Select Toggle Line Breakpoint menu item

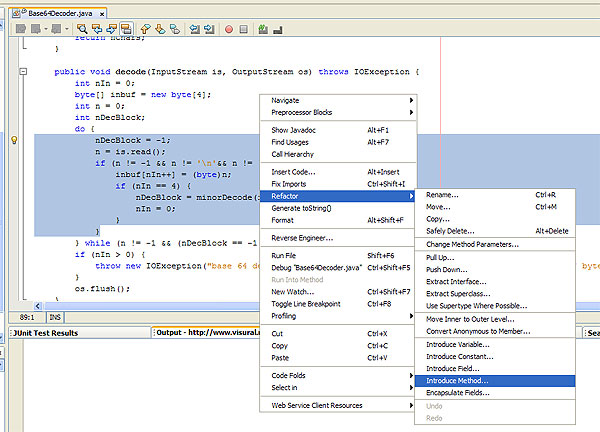(338, 304)
